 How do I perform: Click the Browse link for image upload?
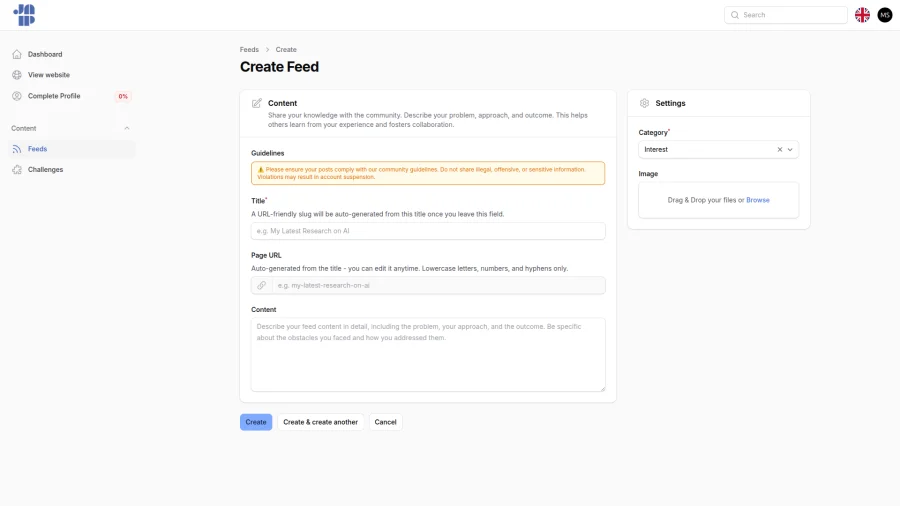click(758, 200)
